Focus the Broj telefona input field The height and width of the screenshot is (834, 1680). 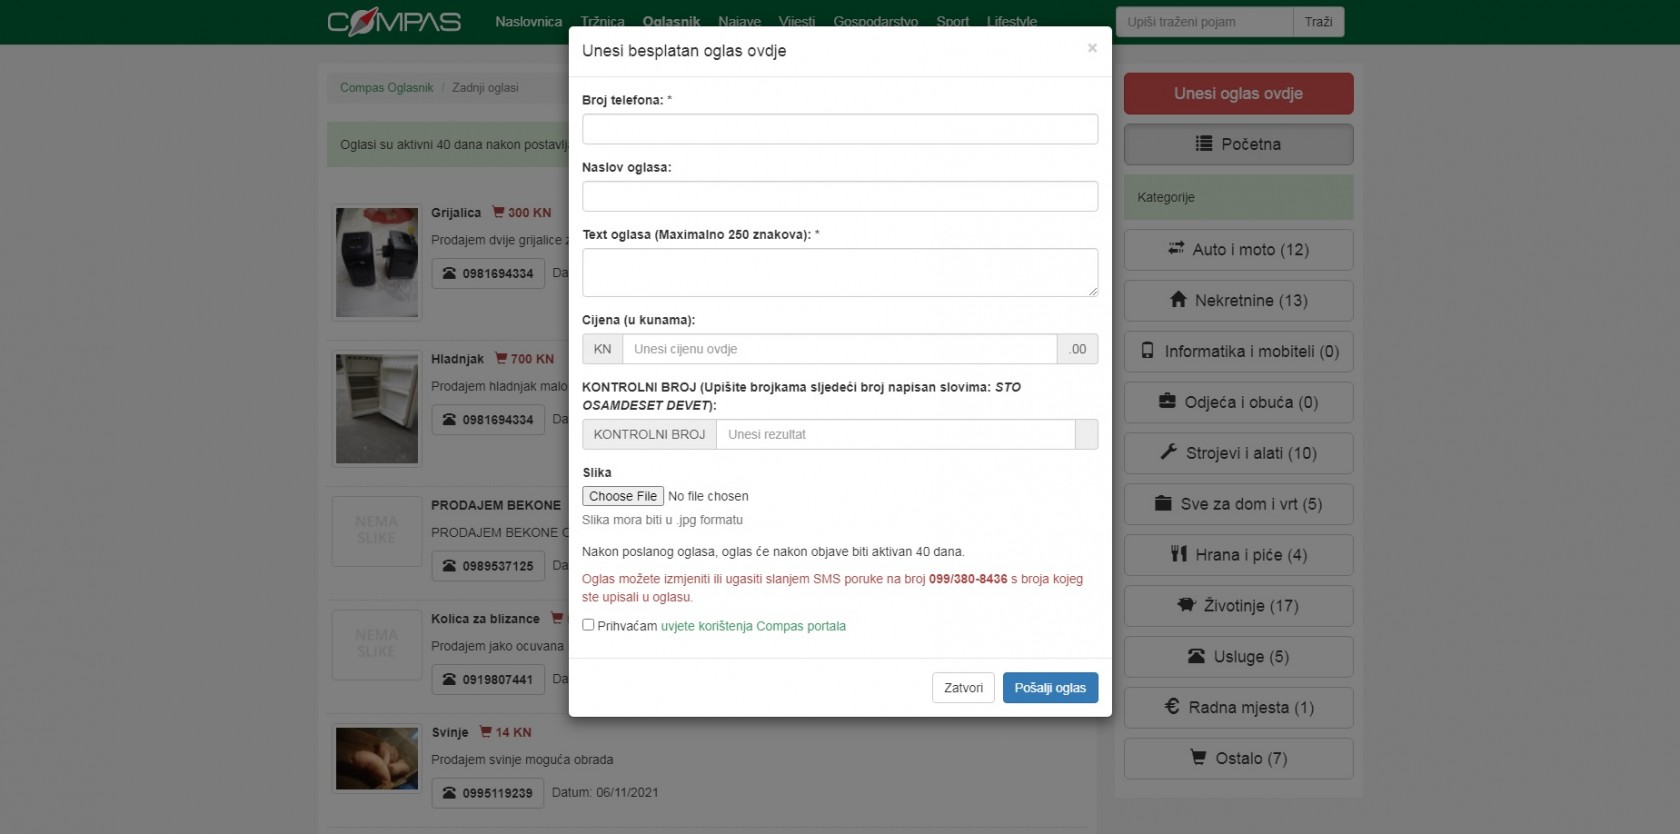click(x=839, y=129)
